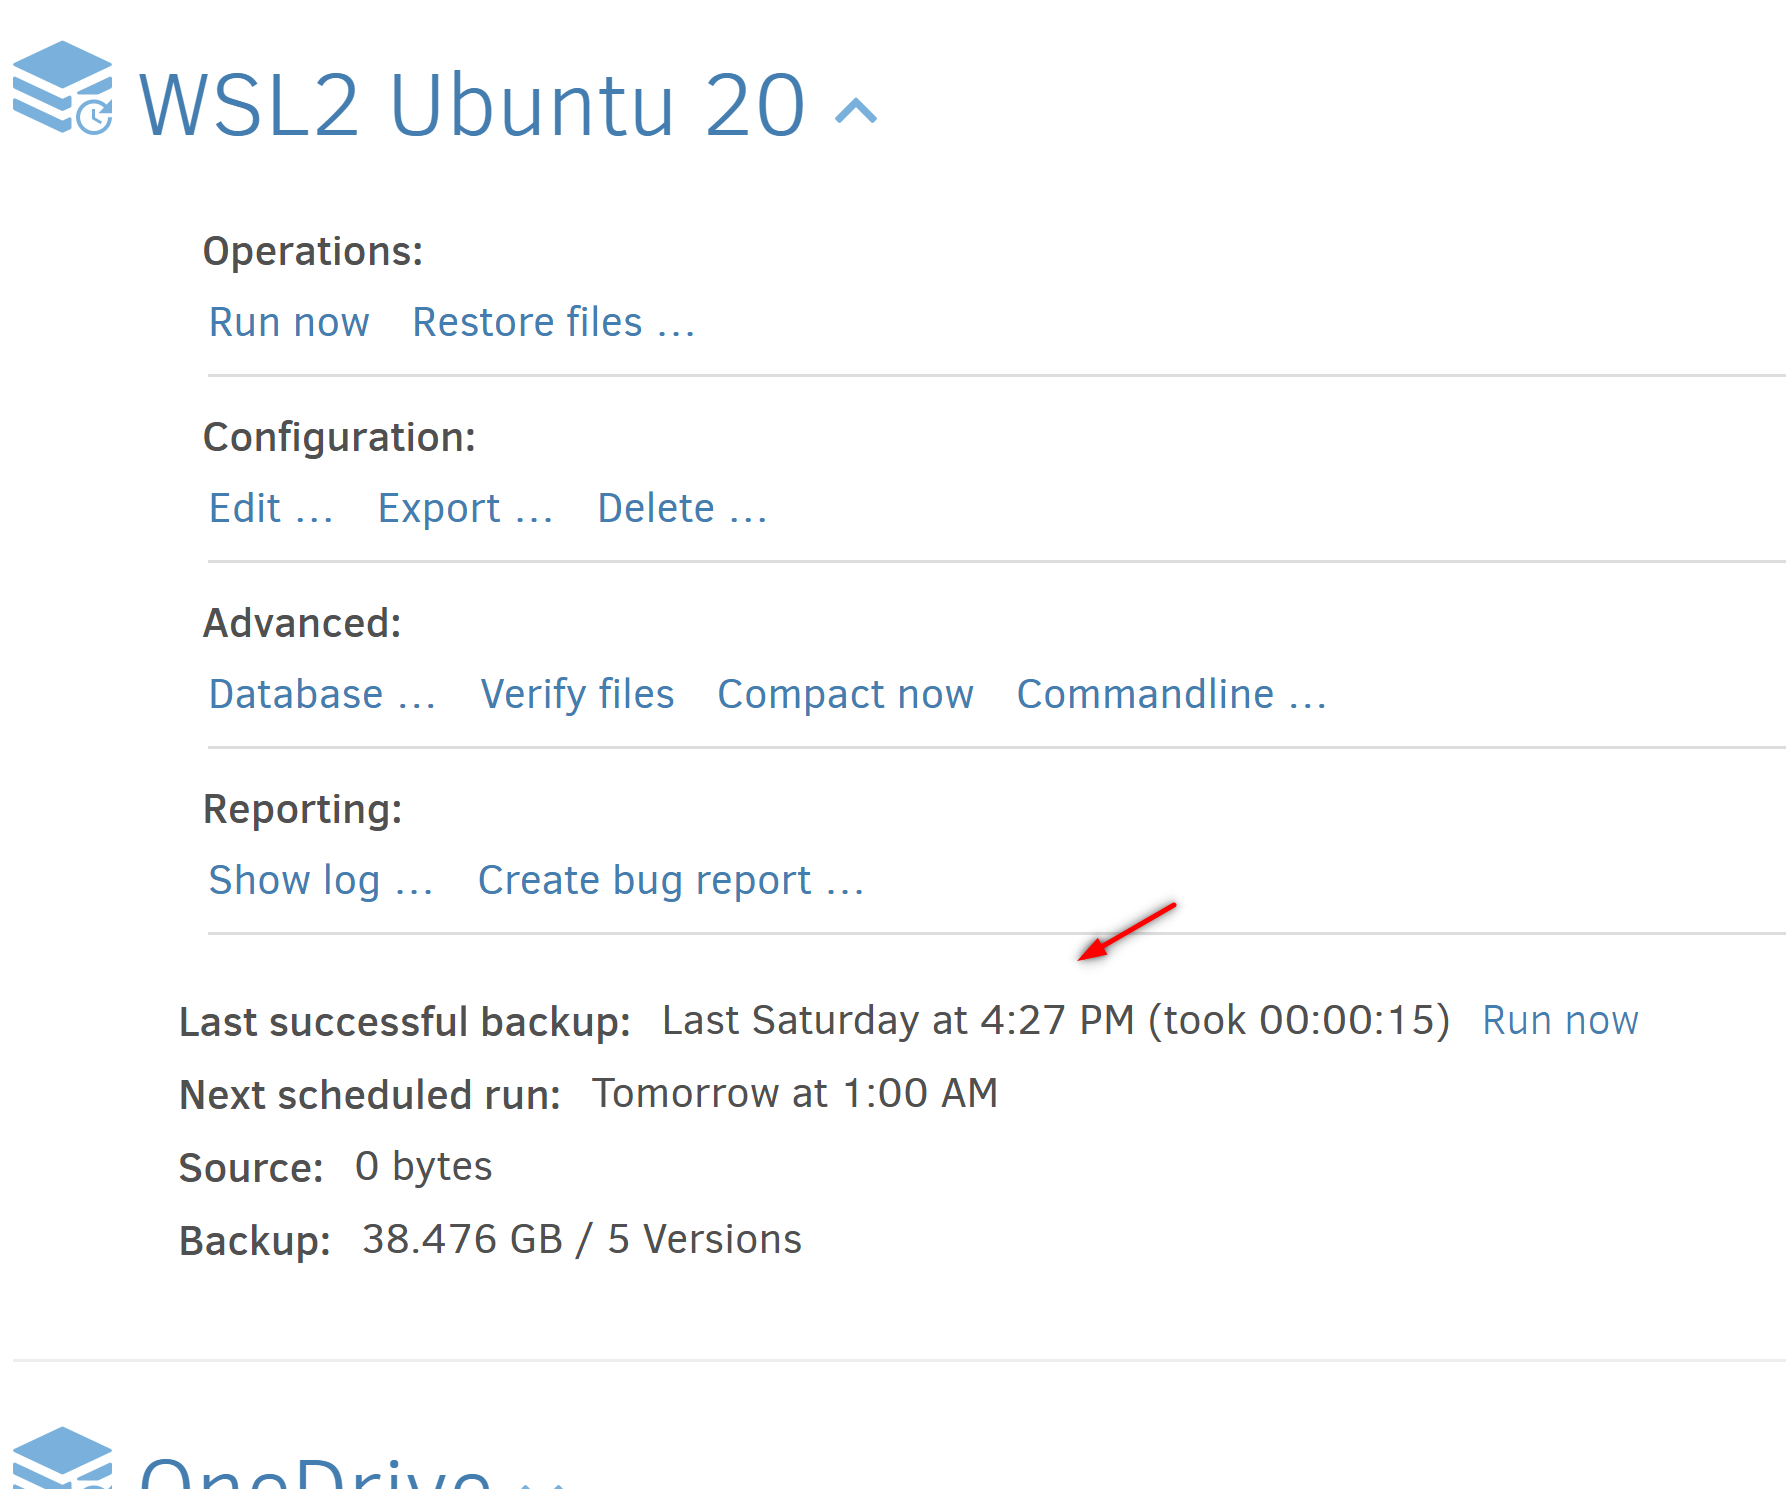Open Show log under Reporting
Image resolution: width=1786 pixels, height=1489 pixels.
point(320,881)
